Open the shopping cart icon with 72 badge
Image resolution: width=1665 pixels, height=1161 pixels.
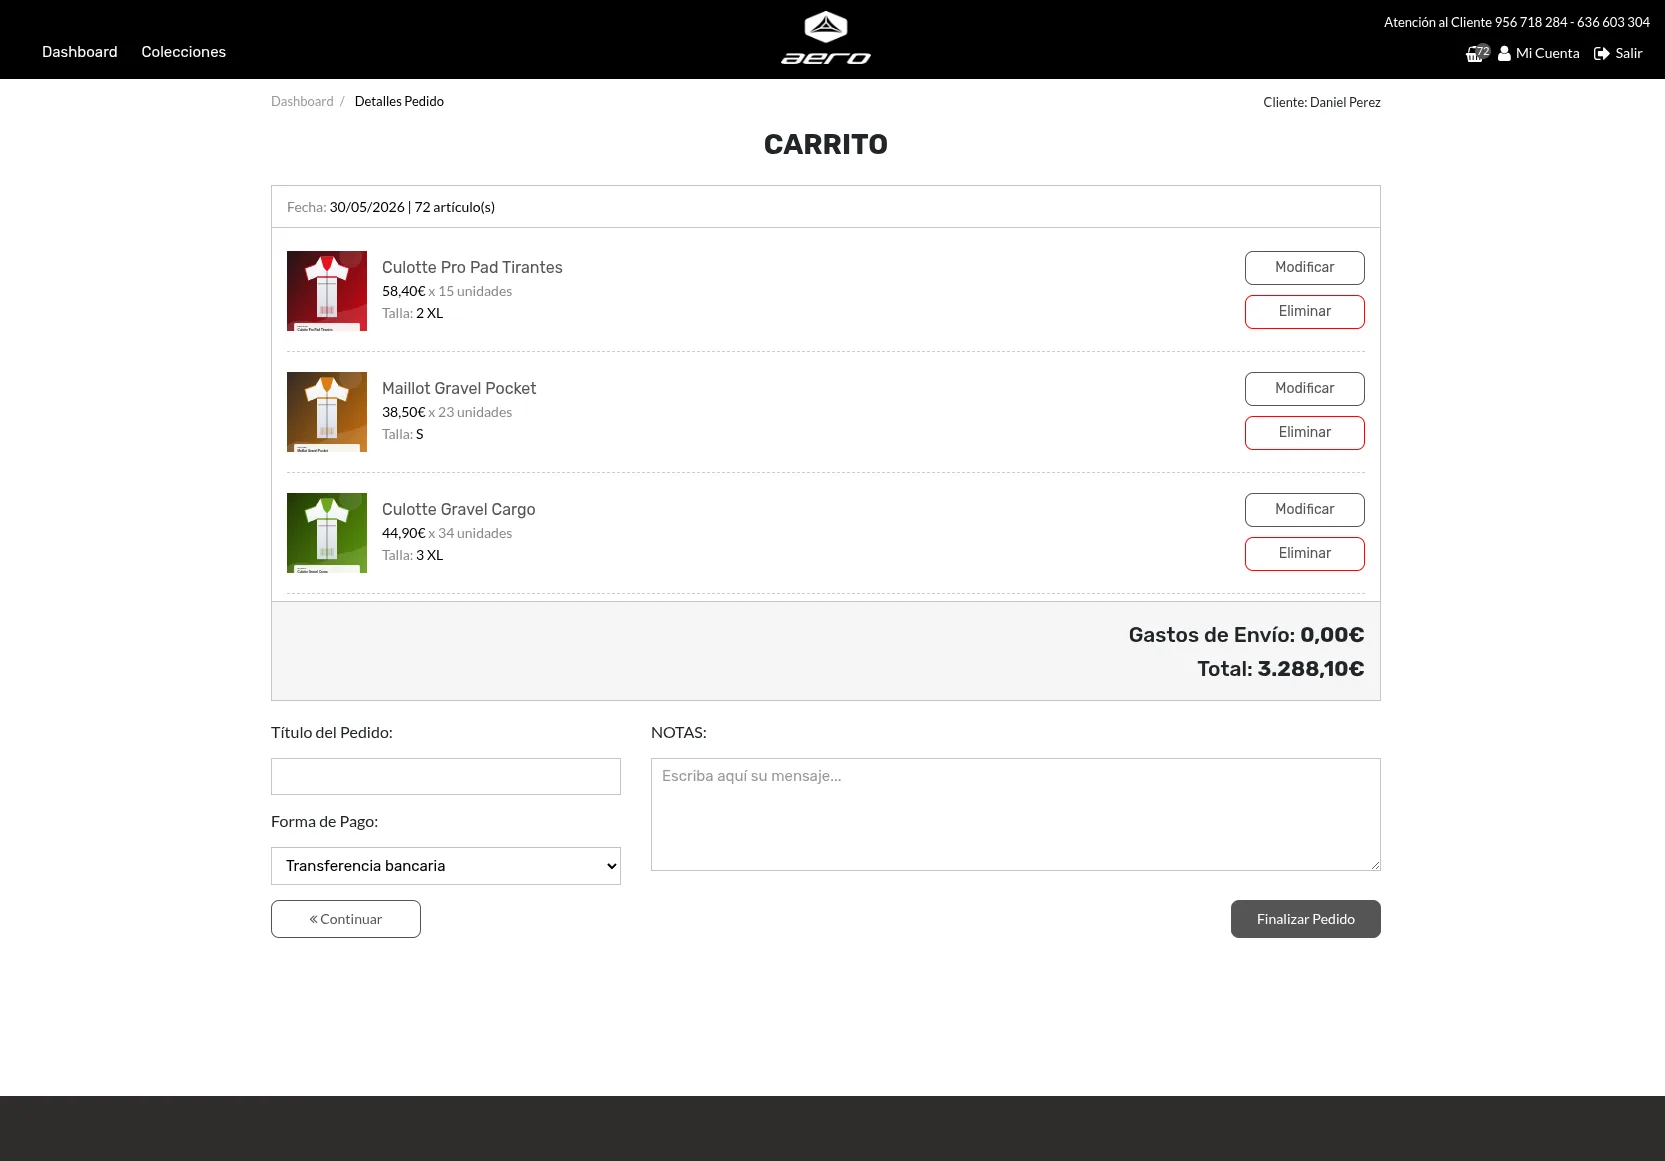point(1477,53)
